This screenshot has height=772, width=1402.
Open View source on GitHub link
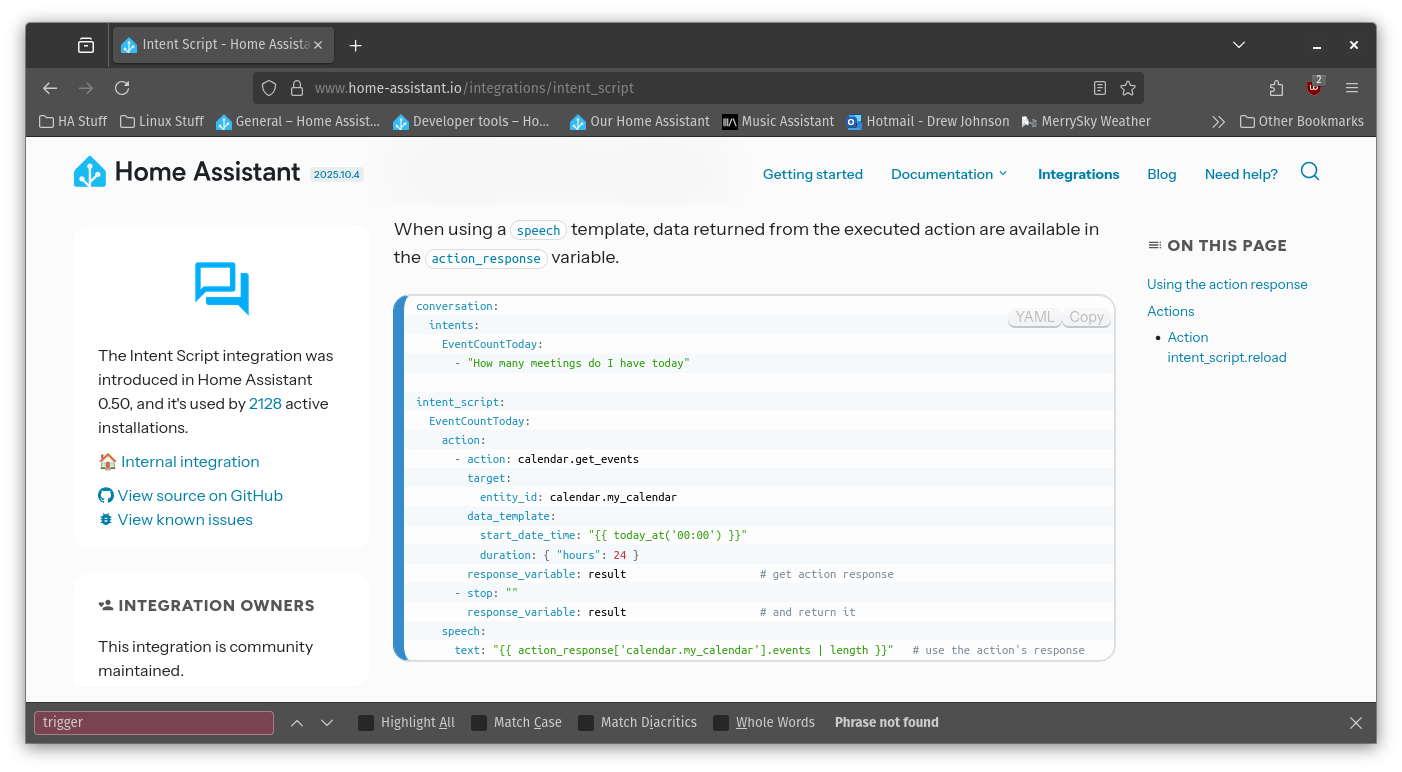pos(200,496)
